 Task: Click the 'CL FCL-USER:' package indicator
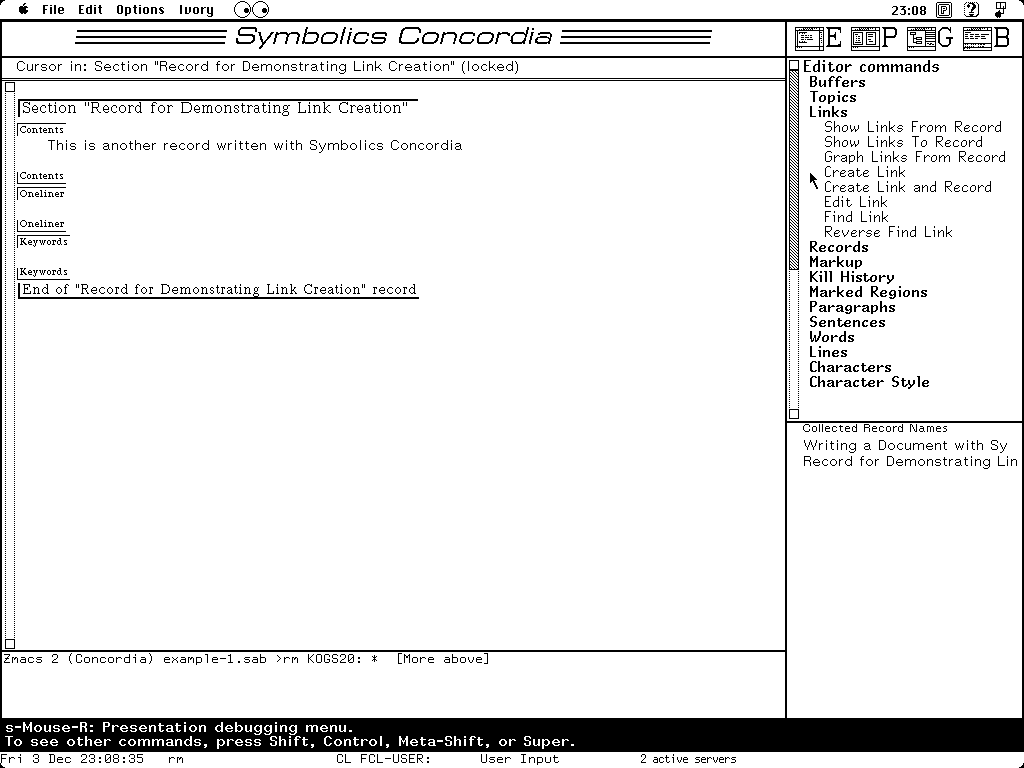(x=383, y=760)
